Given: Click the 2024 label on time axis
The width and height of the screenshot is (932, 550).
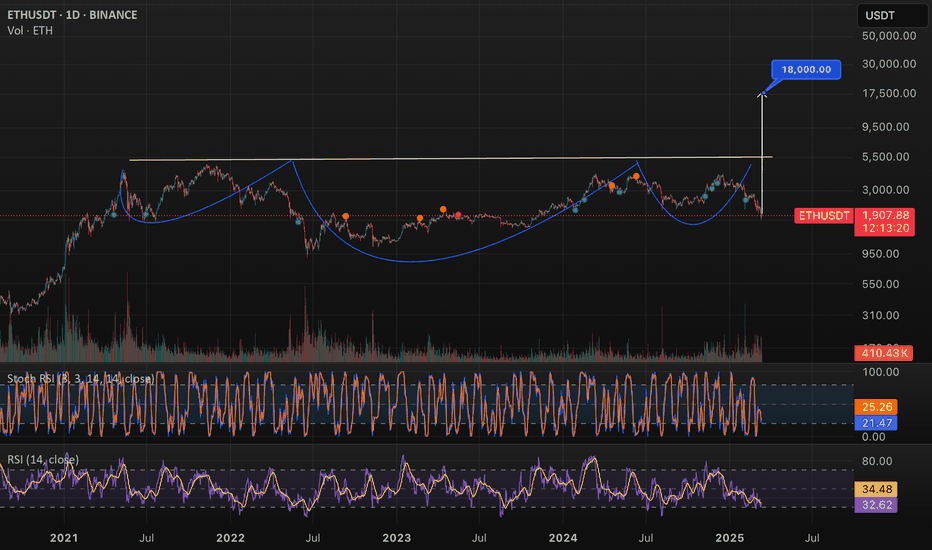Looking at the screenshot, I should click(563, 538).
